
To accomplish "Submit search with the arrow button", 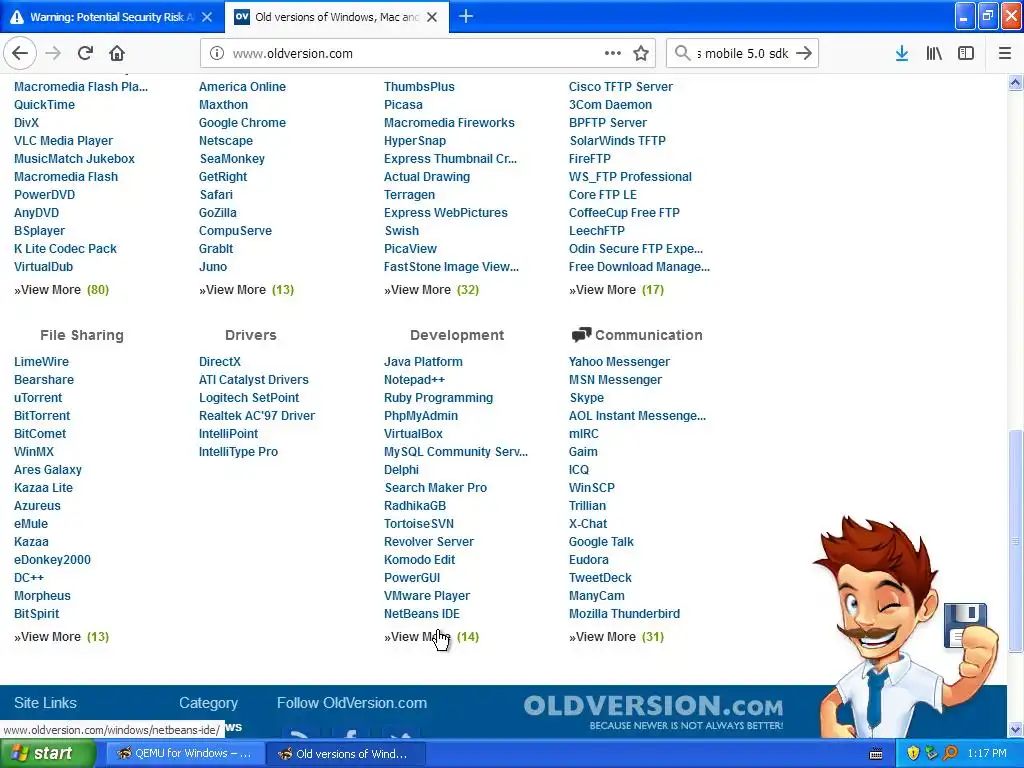I will [804, 54].
